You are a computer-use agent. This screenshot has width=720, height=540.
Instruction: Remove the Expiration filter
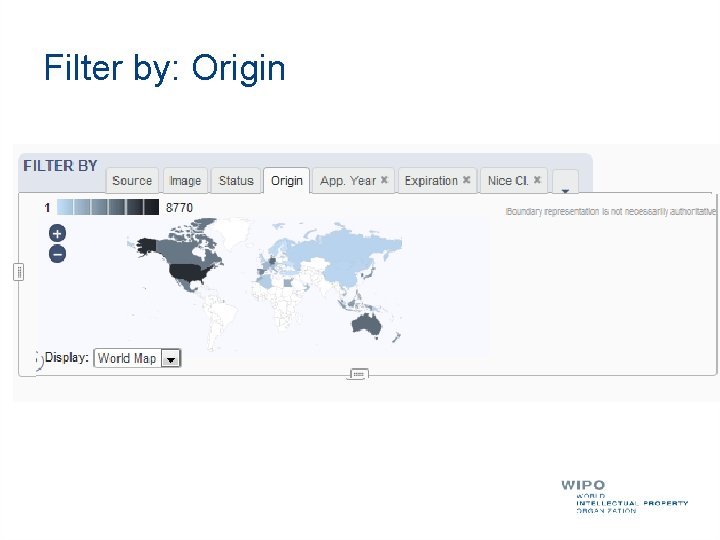pos(466,180)
